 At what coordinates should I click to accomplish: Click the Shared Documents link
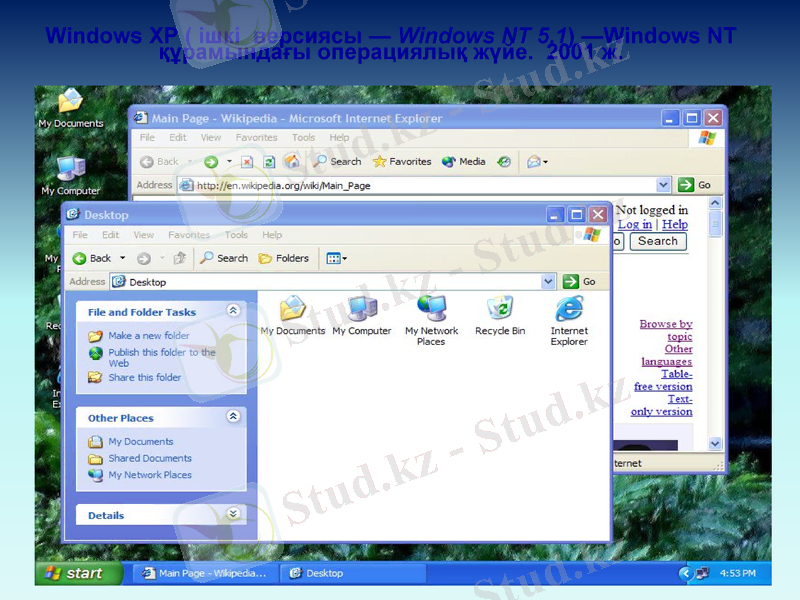coord(149,458)
